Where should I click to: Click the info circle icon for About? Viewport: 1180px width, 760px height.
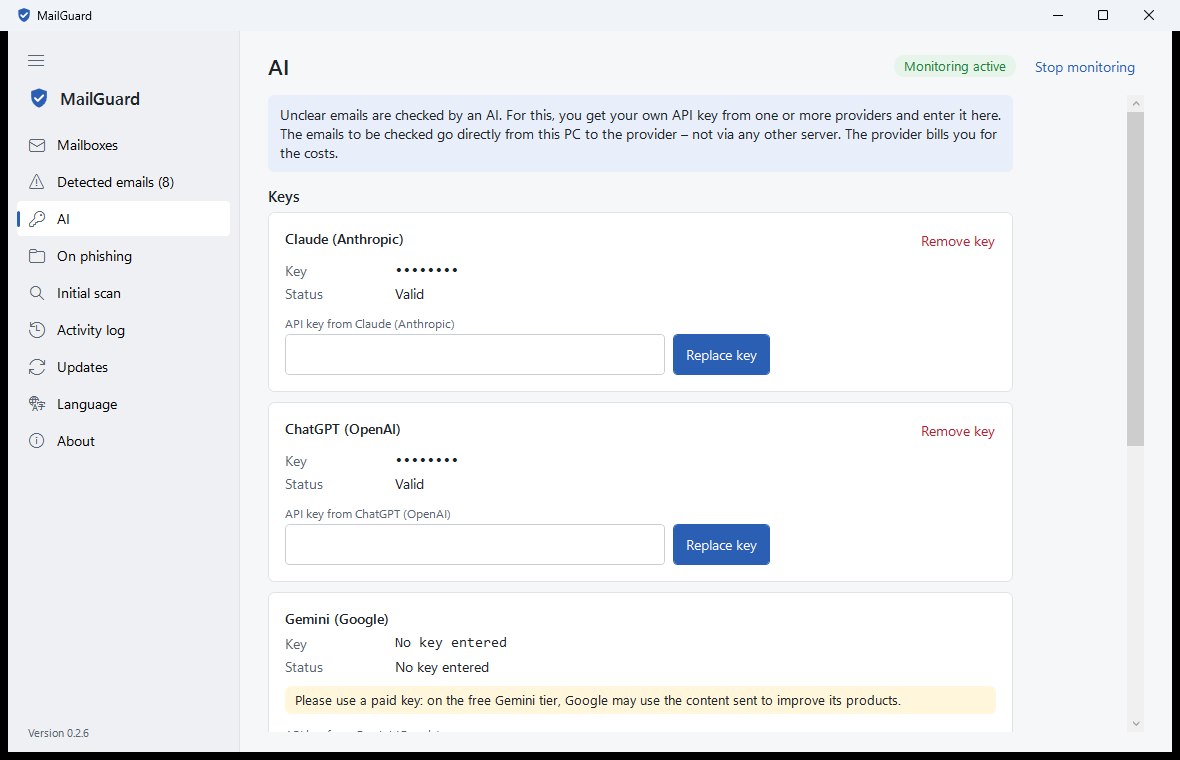(37, 441)
